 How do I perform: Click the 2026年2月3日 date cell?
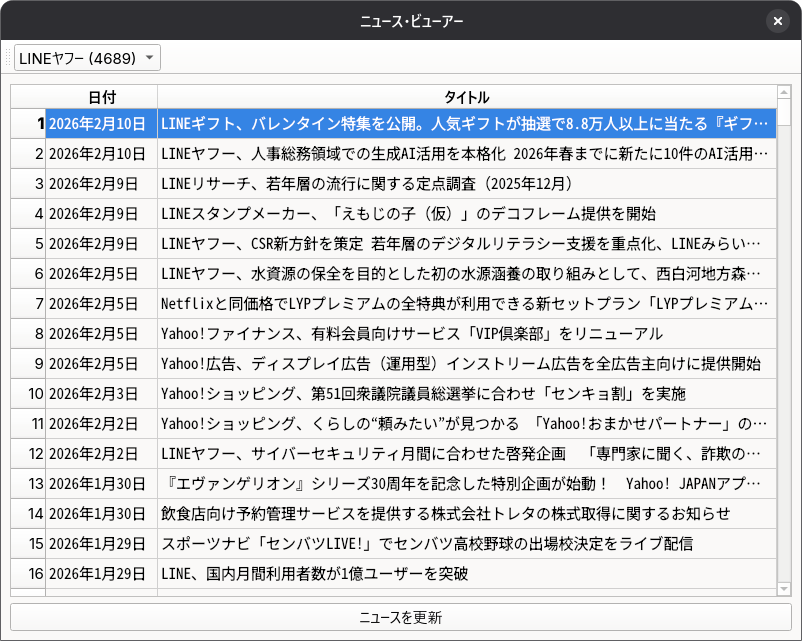click(x=101, y=394)
